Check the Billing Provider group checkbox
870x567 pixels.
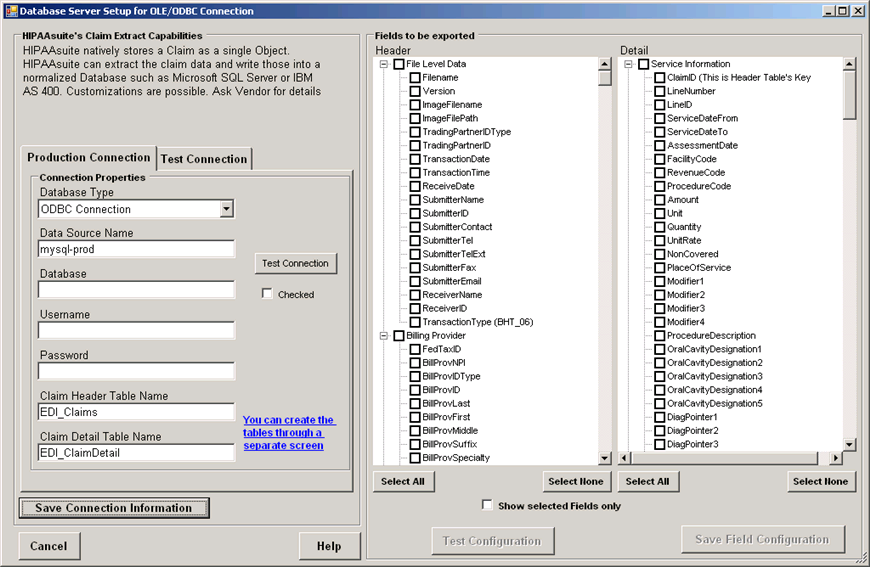click(398, 336)
